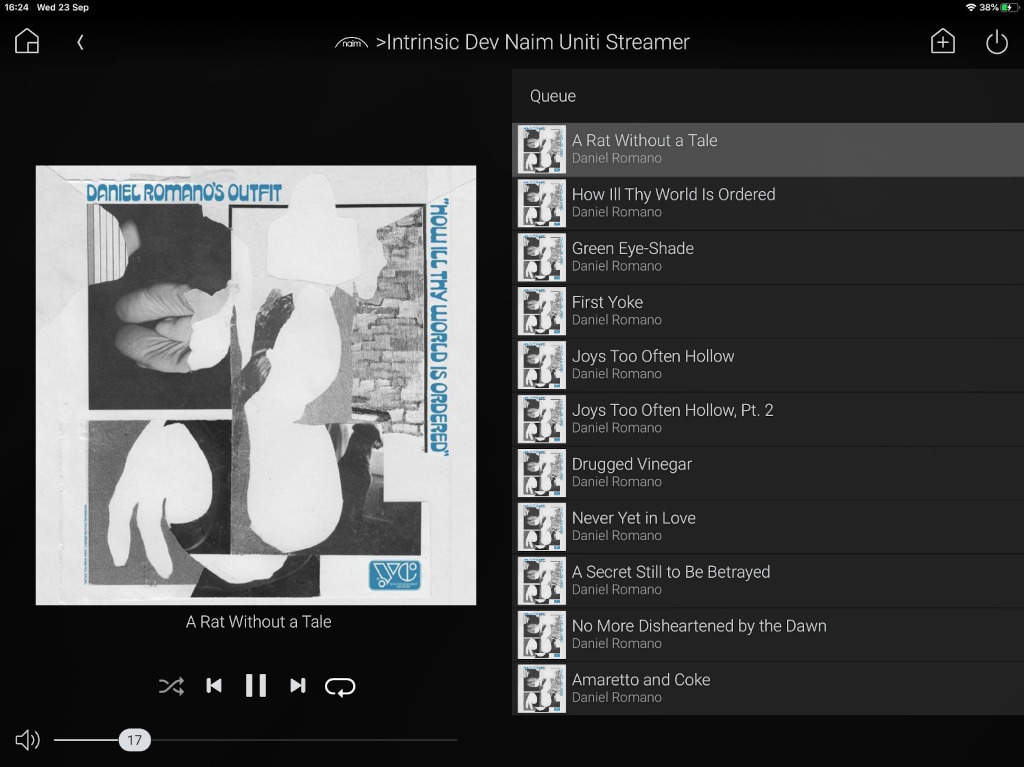Tap thumbnail beside 'First Yoke'
Screen dimensions: 1024x767
pyautogui.click(x=541, y=311)
